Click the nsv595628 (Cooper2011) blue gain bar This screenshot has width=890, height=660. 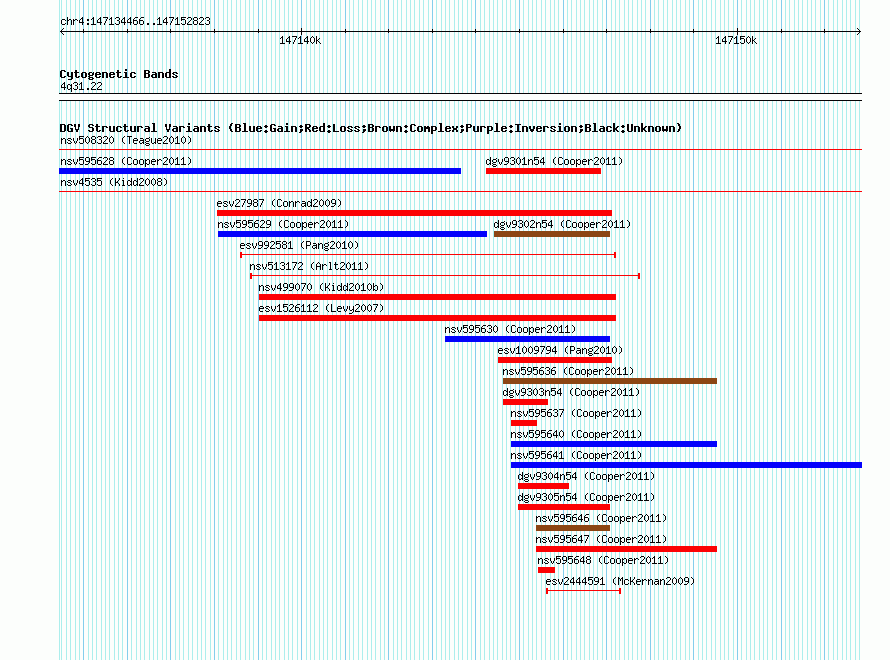260,171
